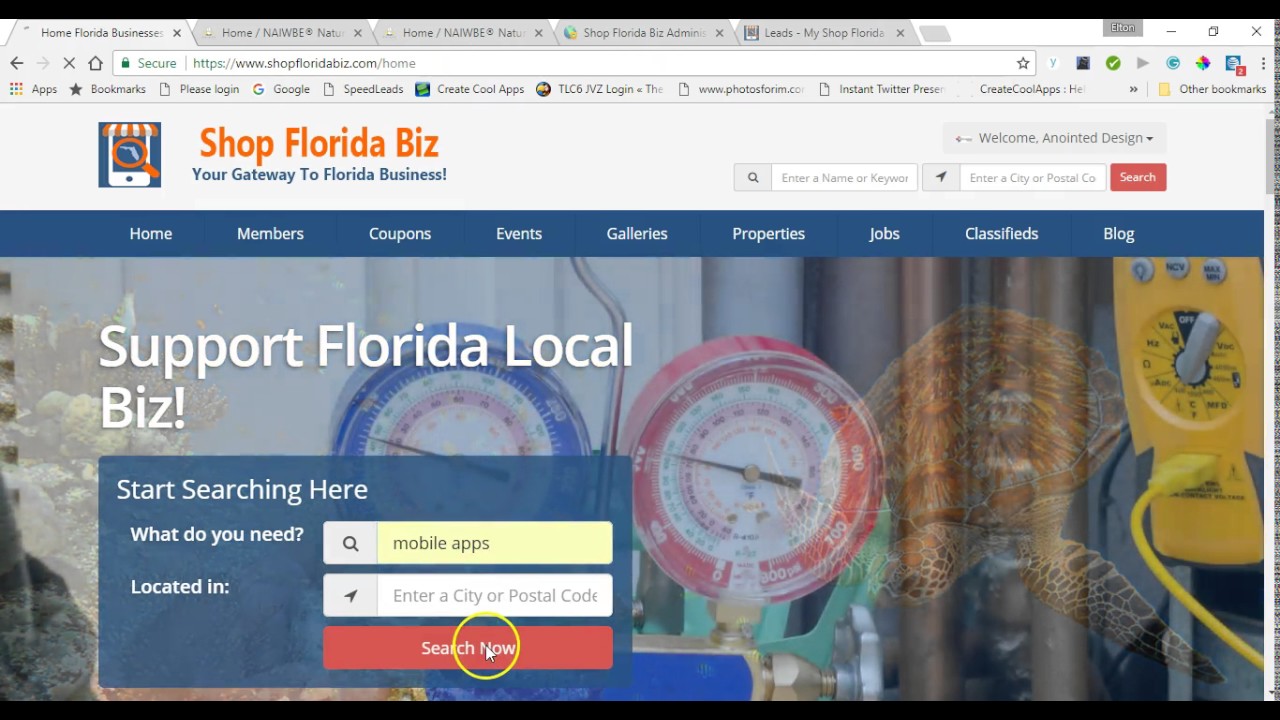The height and width of the screenshot is (720, 1280).
Task: Click the location arrow icon in header
Action: [x=941, y=177]
